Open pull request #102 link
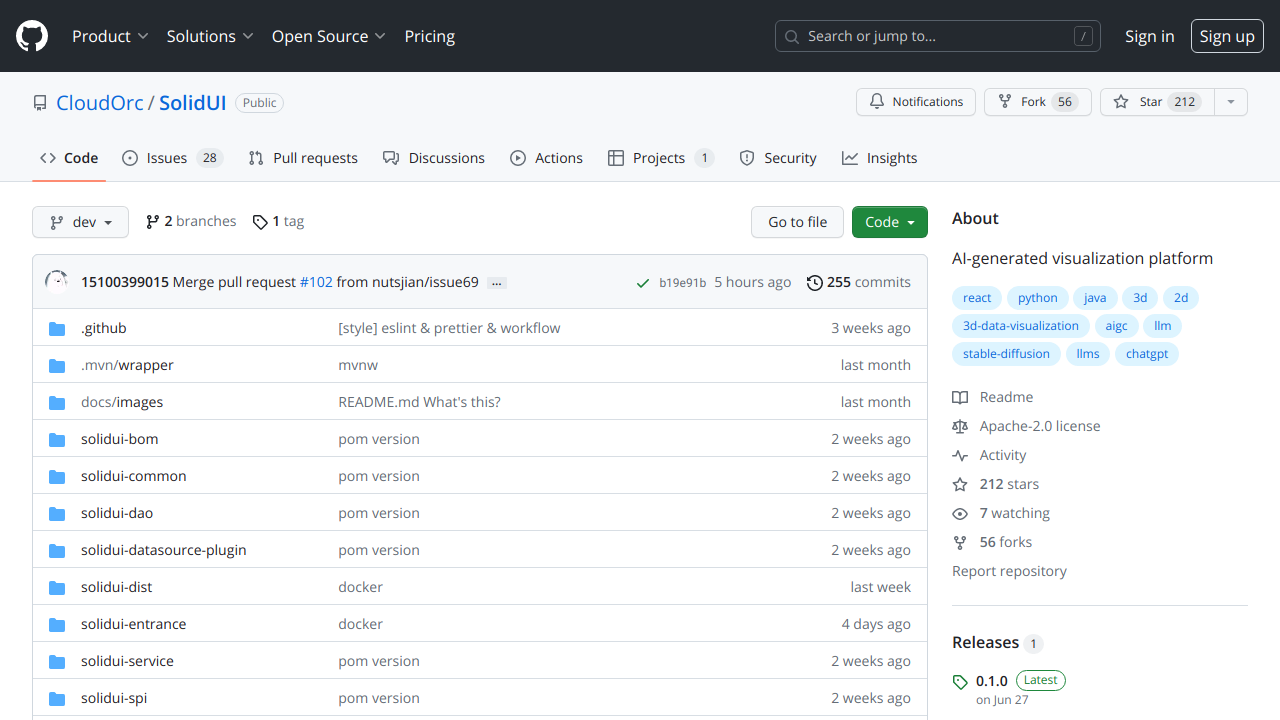Viewport: 1280px width, 720px height. point(316,282)
